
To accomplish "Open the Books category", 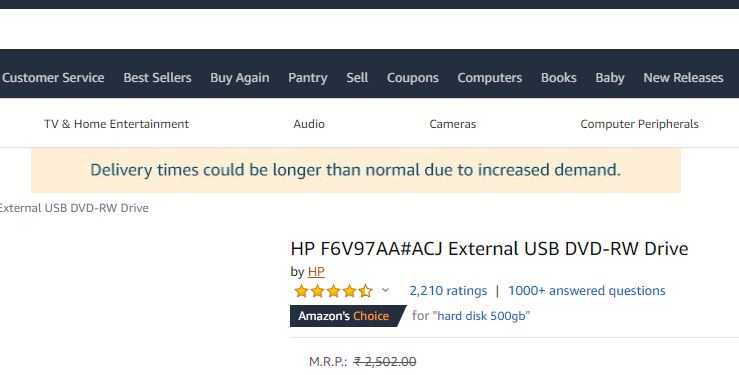I will (x=558, y=78).
